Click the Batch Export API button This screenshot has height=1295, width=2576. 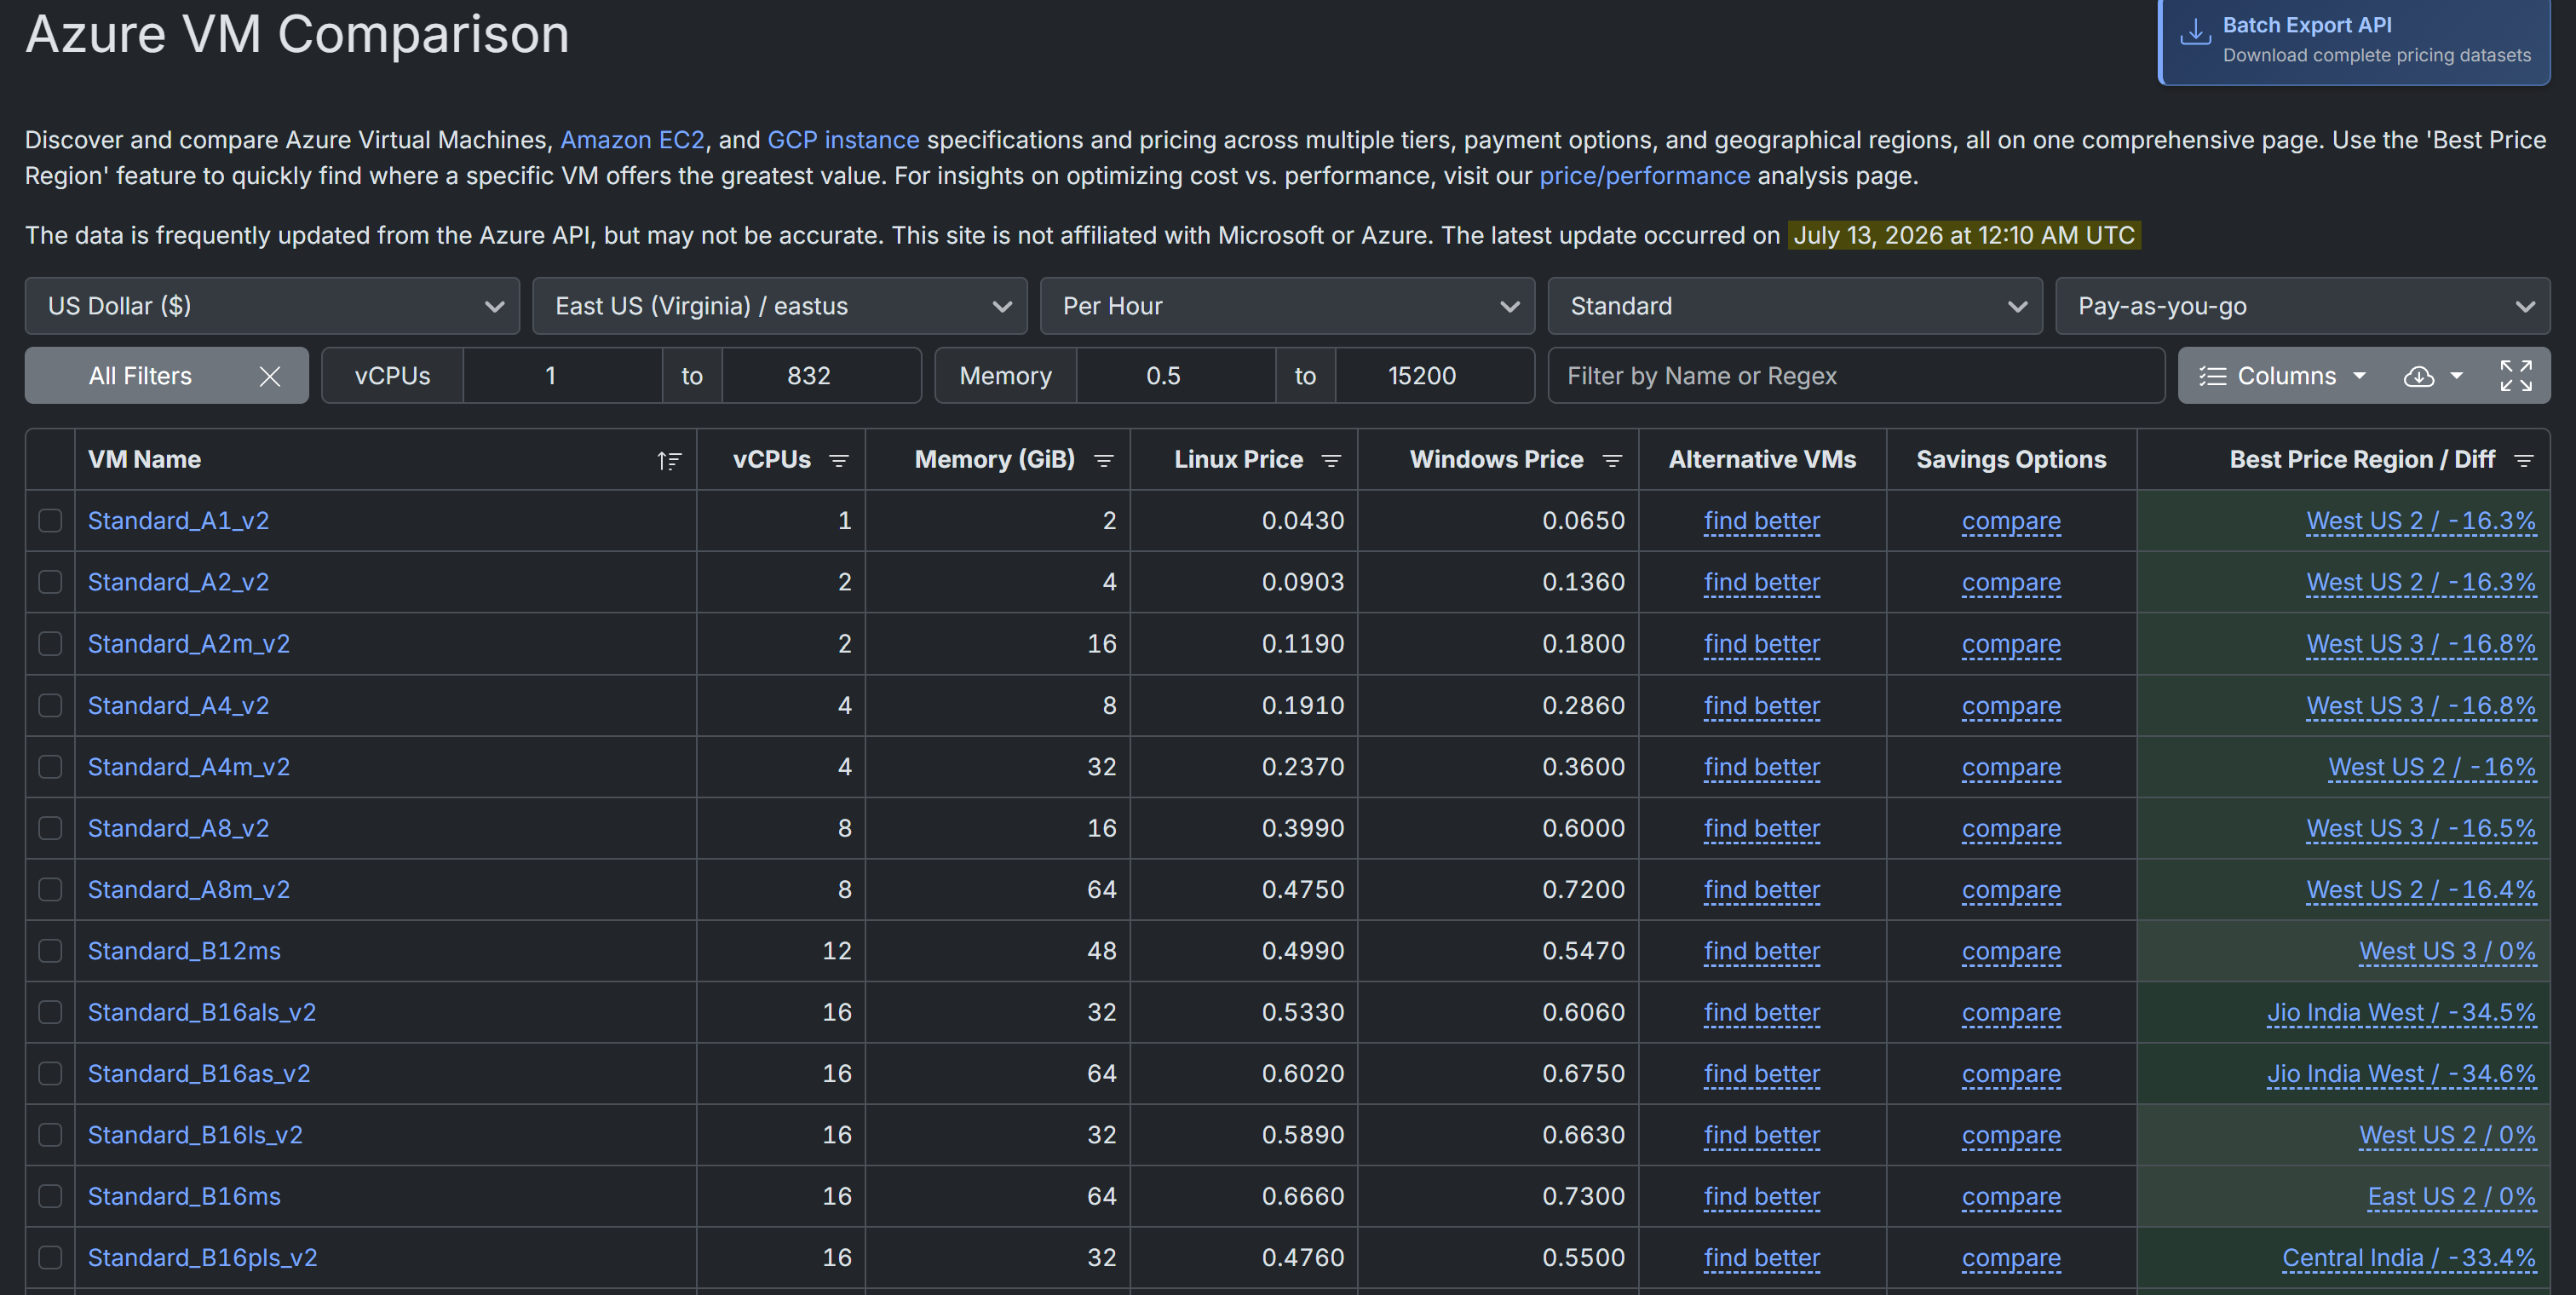coord(2354,41)
